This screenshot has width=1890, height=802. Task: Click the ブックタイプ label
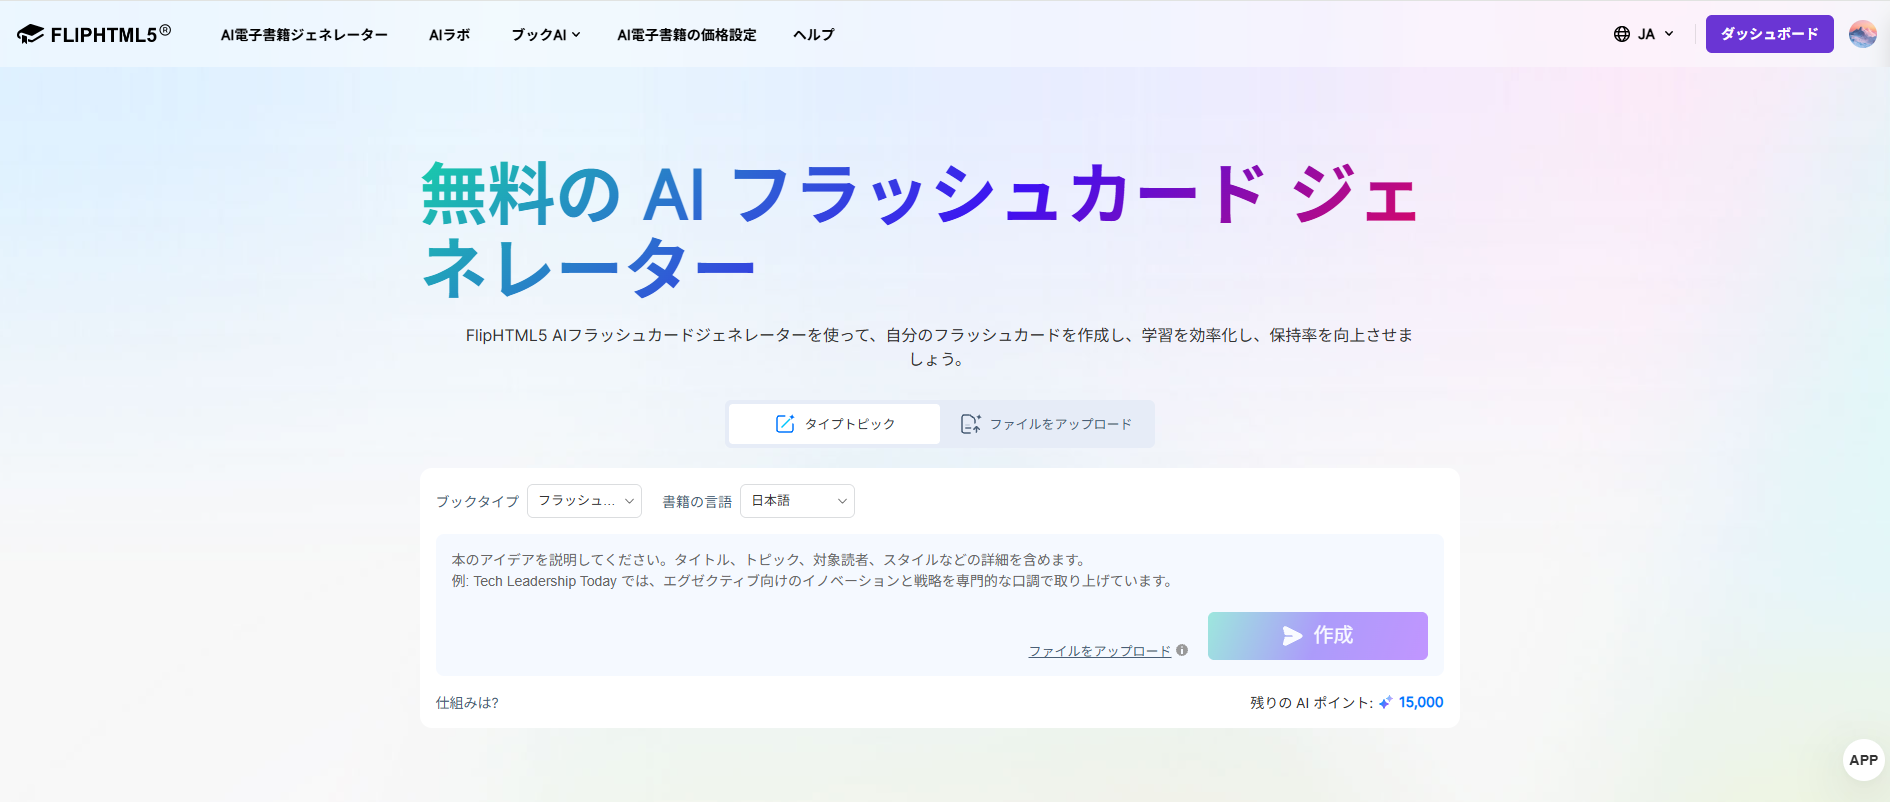(477, 502)
